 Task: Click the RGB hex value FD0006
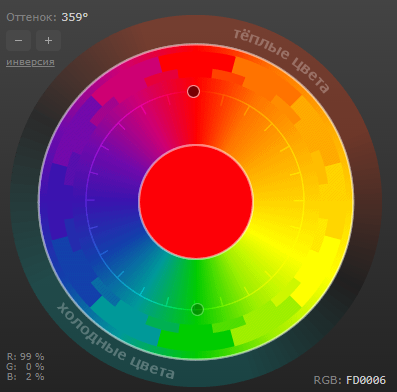(x=366, y=380)
